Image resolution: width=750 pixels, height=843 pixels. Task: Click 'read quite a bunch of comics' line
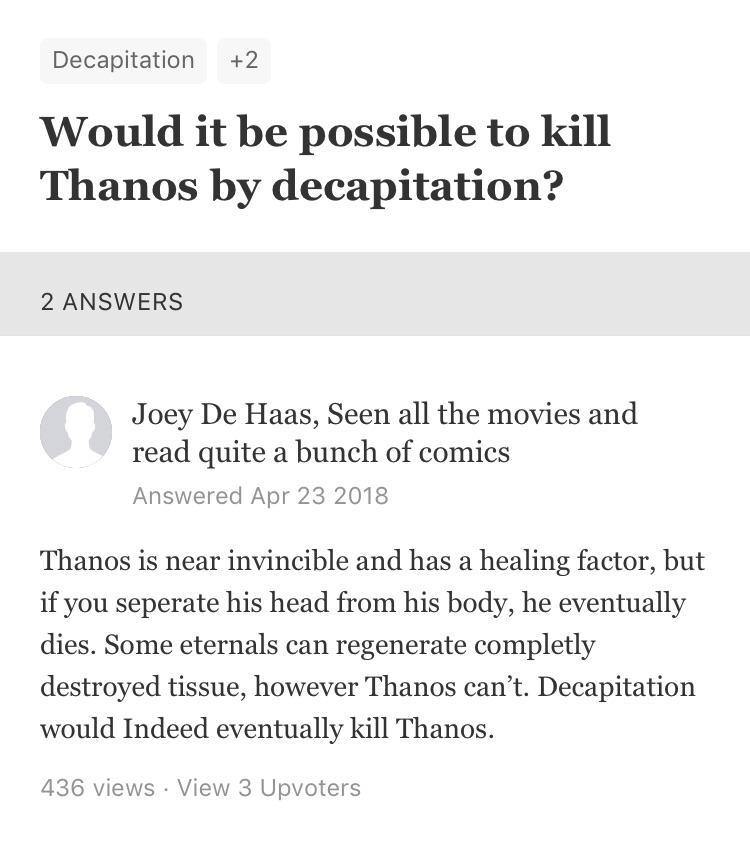320,453
